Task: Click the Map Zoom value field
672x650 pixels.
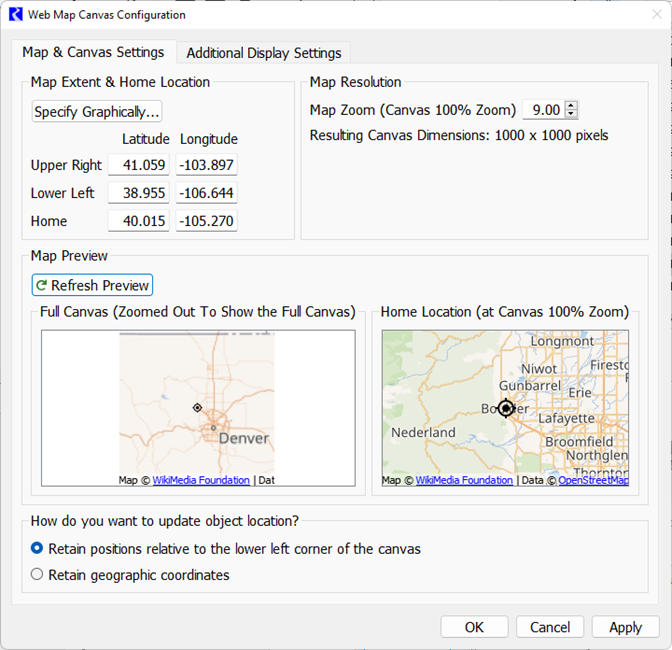Action: [x=543, y=110]
